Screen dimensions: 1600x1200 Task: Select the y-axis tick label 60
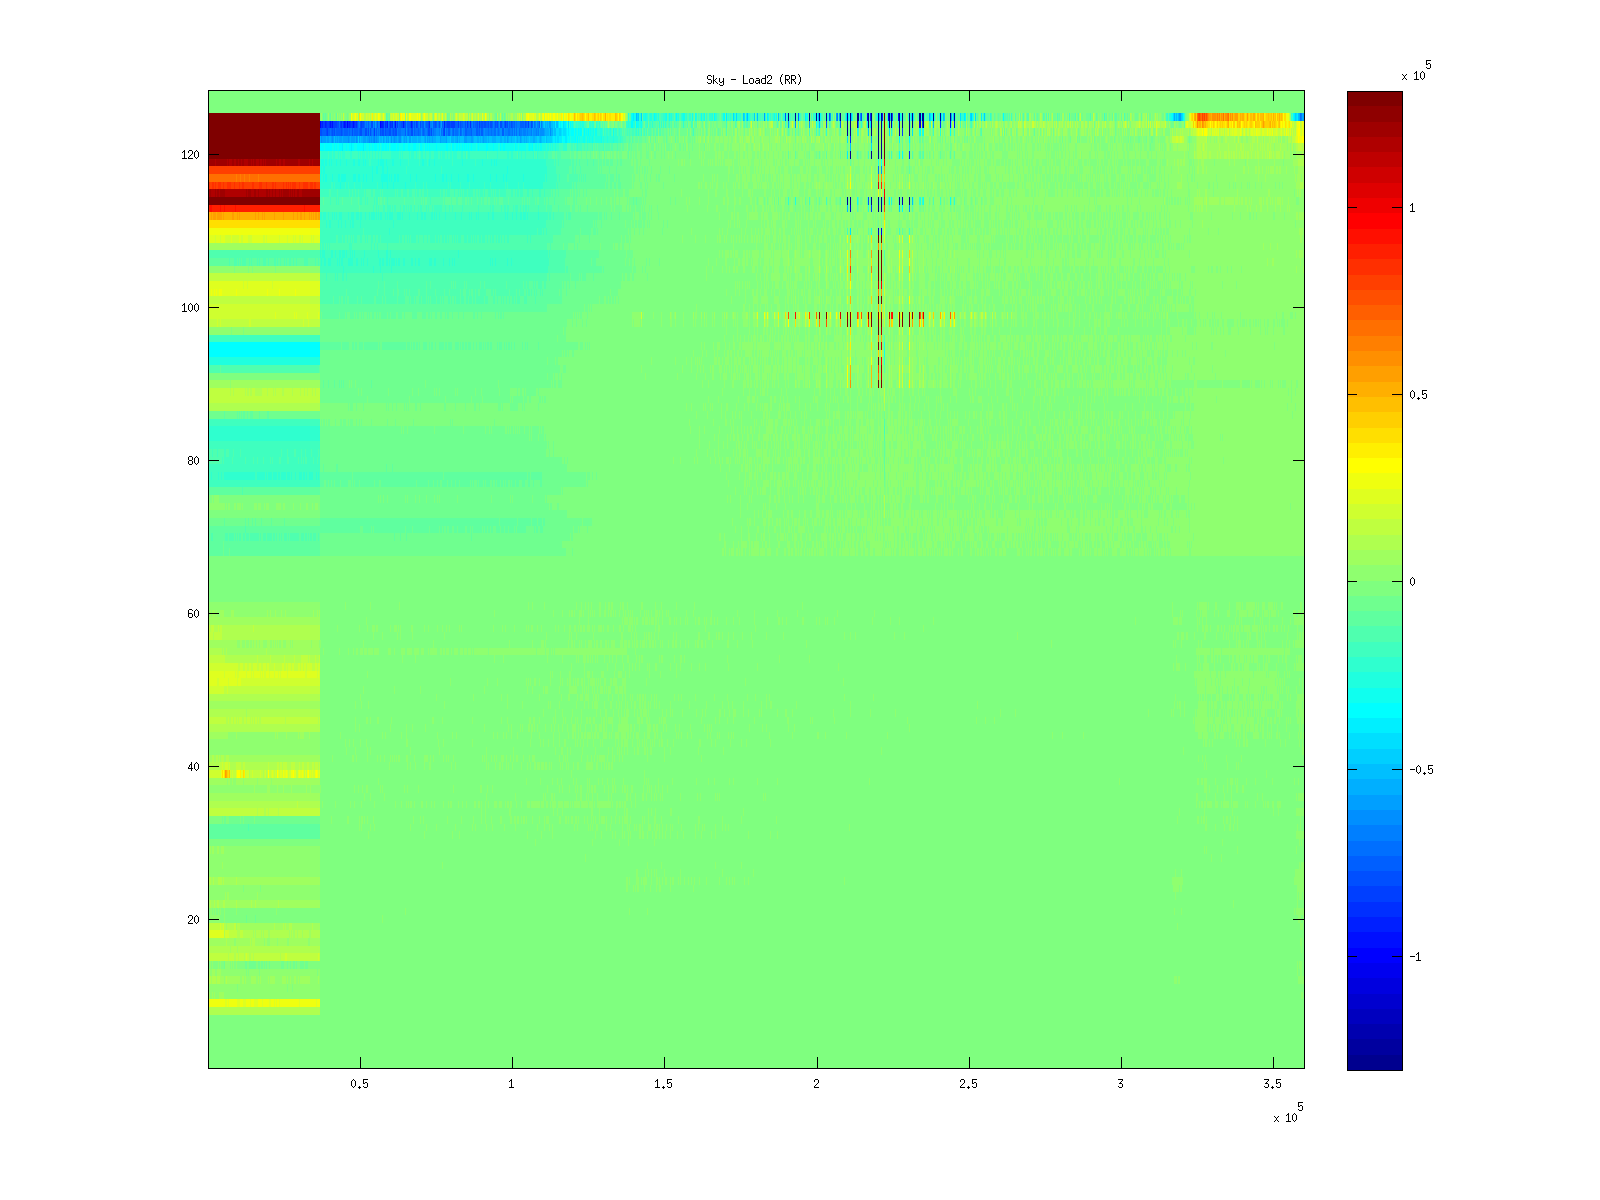(193, 614)
